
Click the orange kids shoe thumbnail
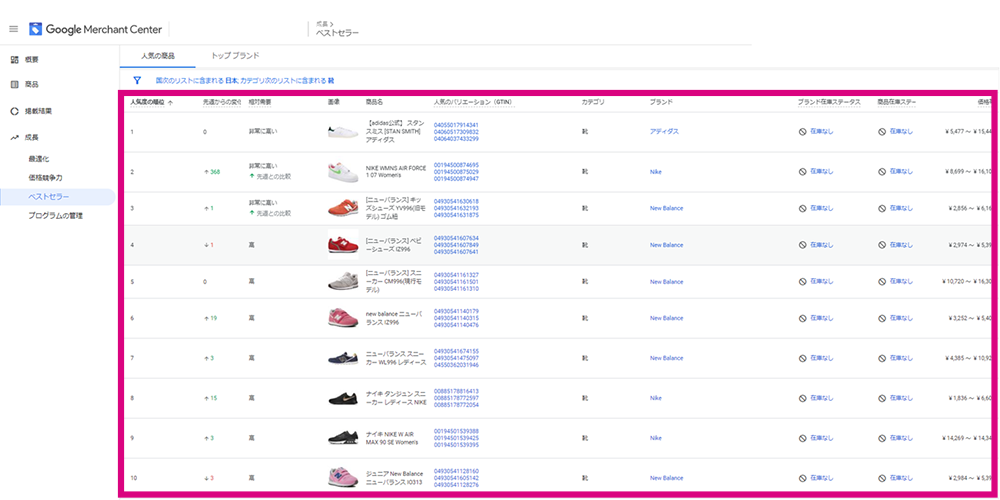point(343,209)
